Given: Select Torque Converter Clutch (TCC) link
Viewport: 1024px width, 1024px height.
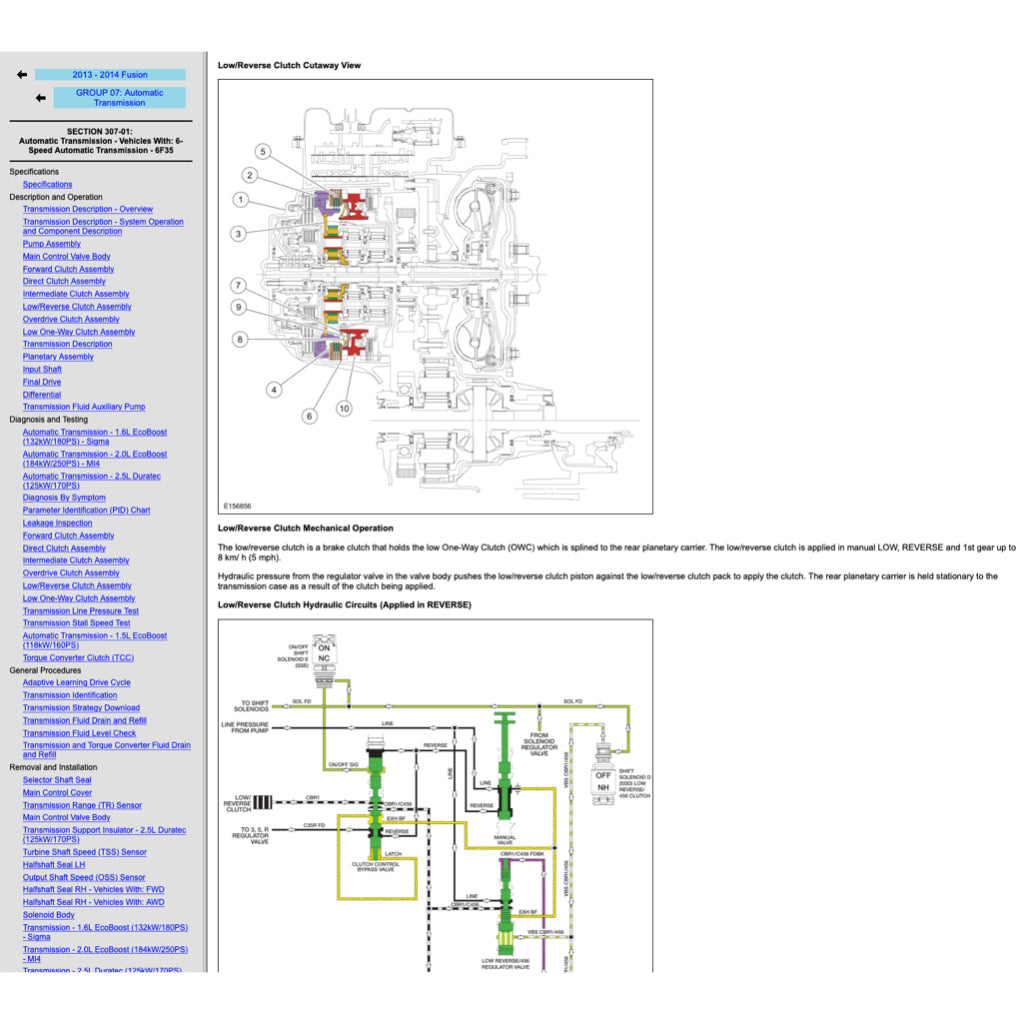Looking at the screenshot, I should click(78, 658).
